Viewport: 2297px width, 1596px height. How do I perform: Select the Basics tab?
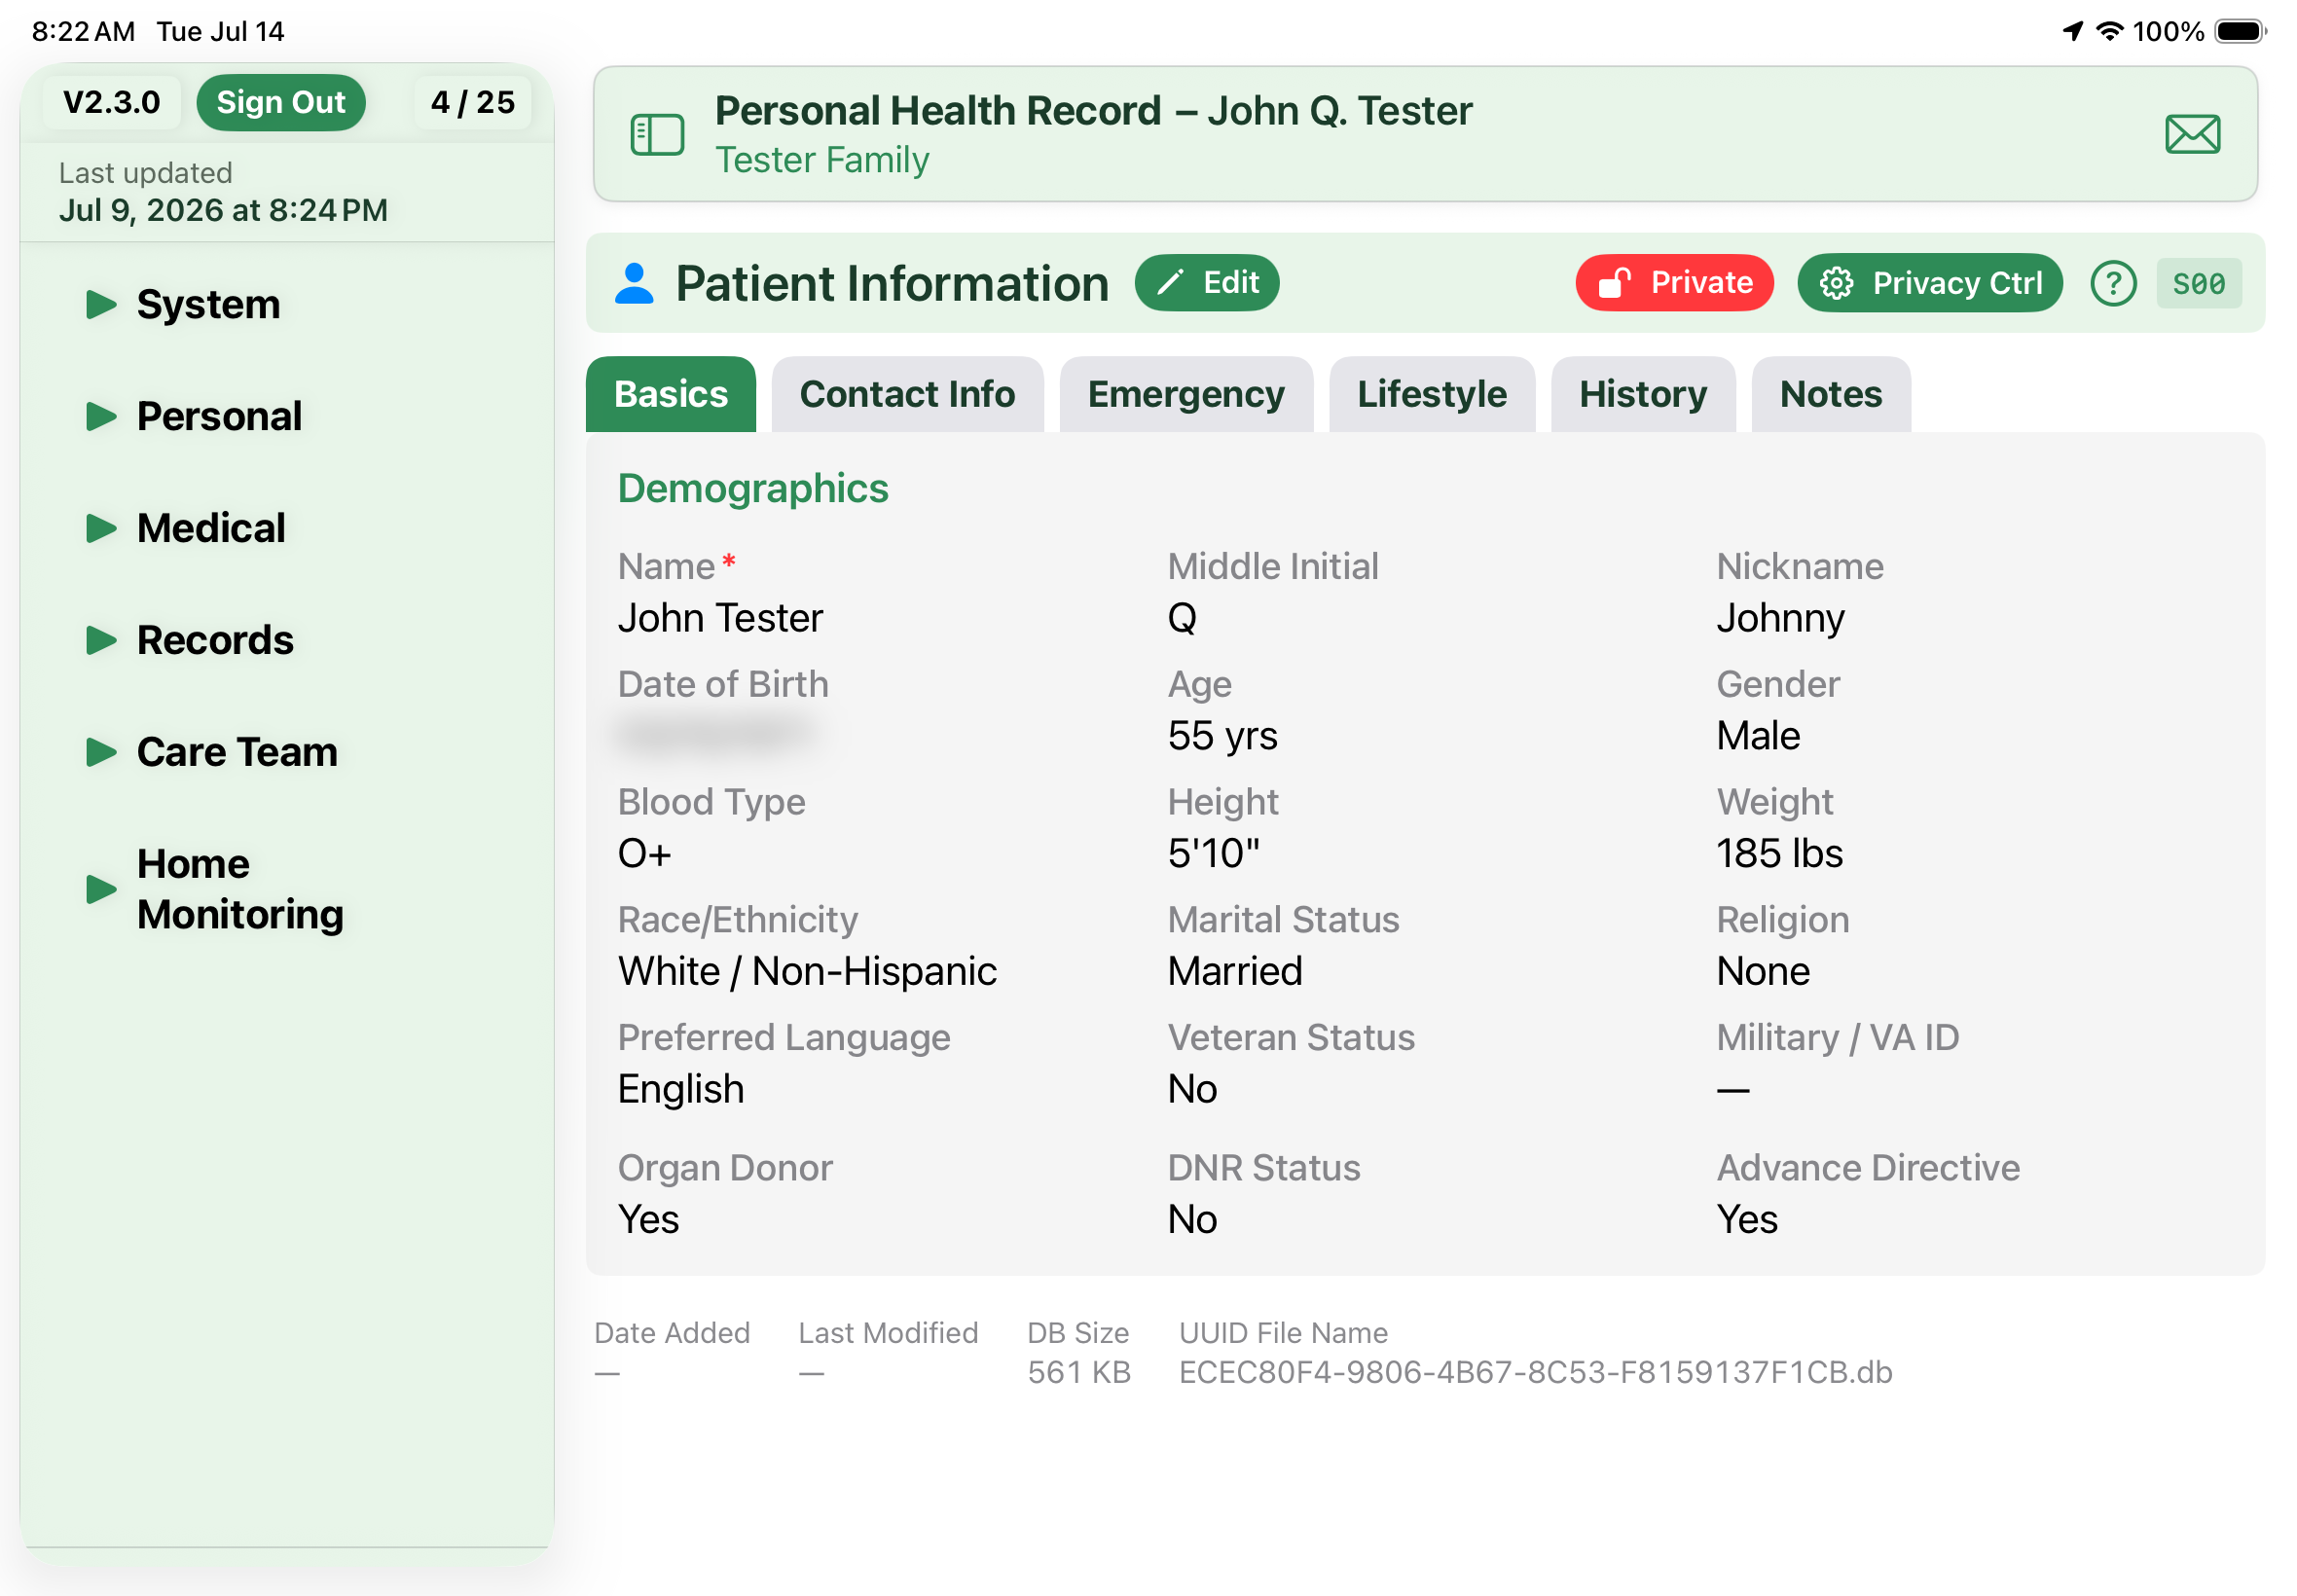pos(671,394)
